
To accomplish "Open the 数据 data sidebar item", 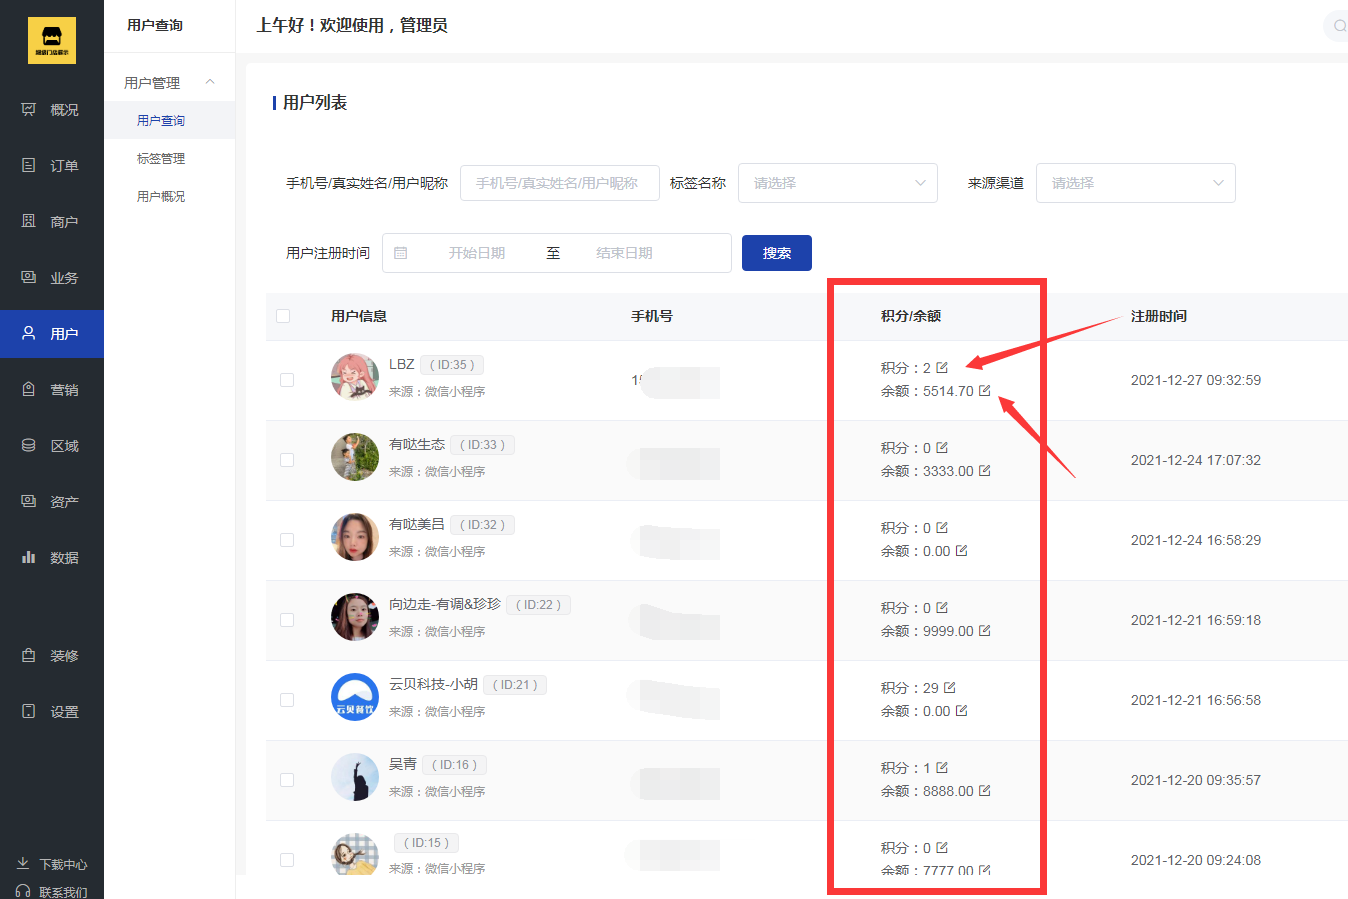I will click(52, 558).
